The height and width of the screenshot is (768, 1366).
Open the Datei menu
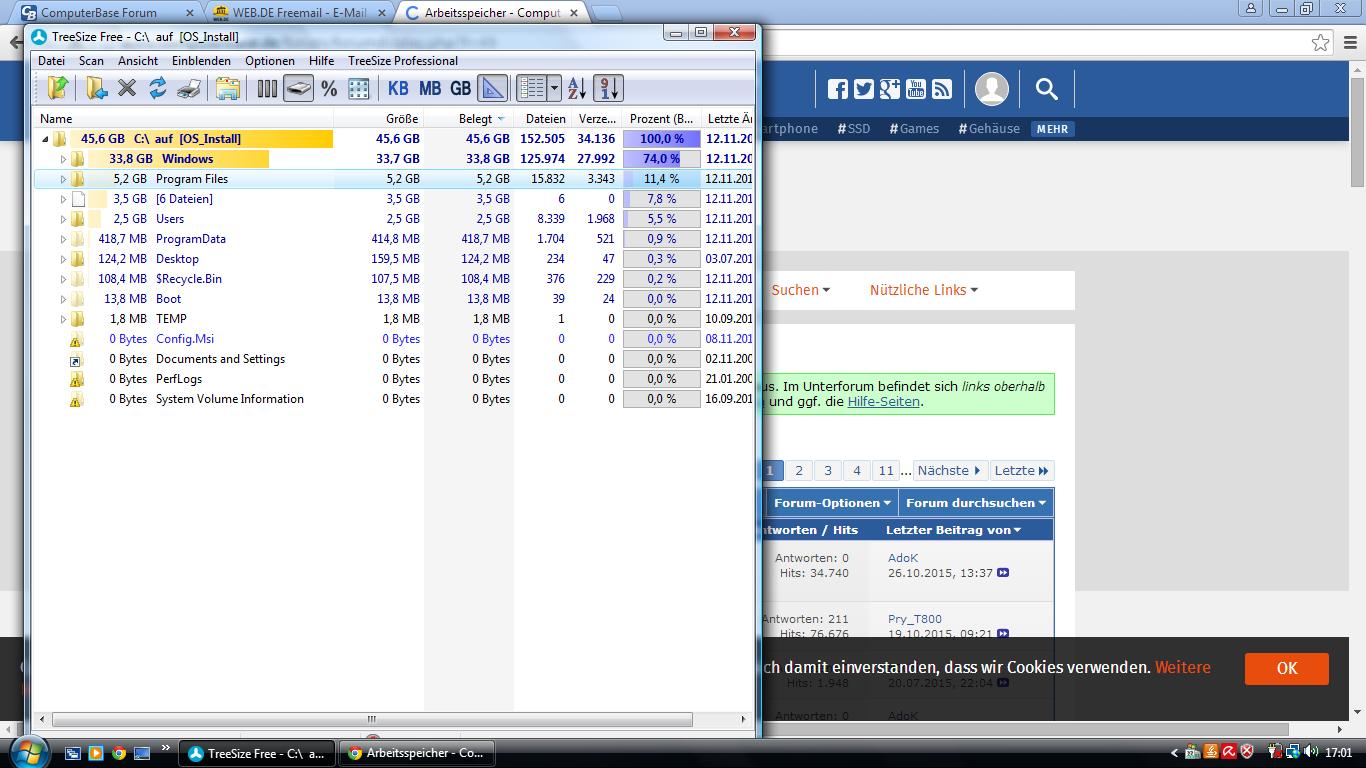click(51, 61)
